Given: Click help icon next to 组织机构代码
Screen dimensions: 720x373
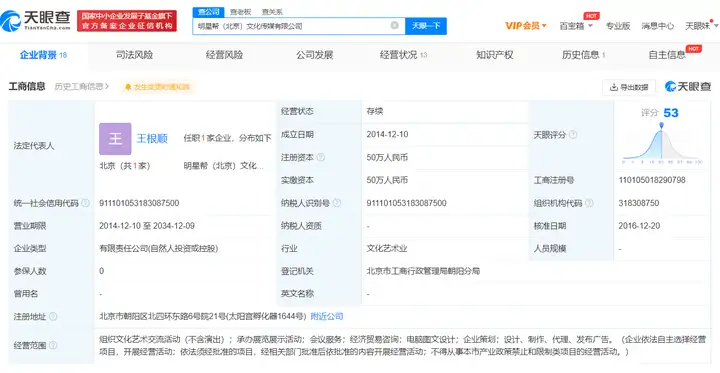Looking at the screenshot, I should (x=589, y=203).
